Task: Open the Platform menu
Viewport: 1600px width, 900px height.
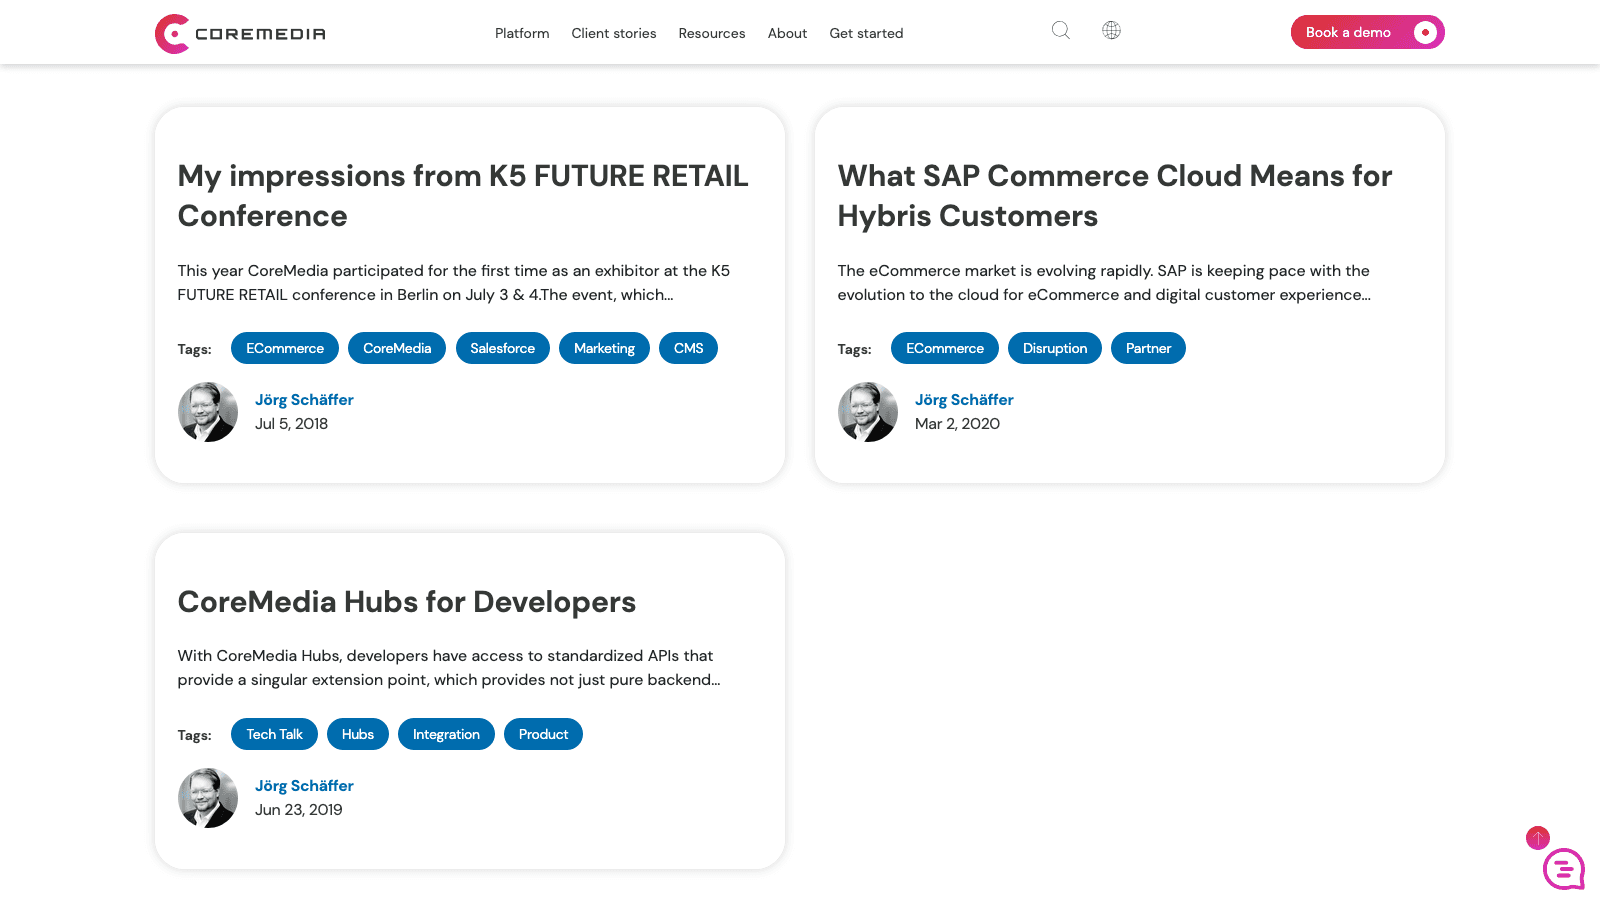Action: click(522, 33)
